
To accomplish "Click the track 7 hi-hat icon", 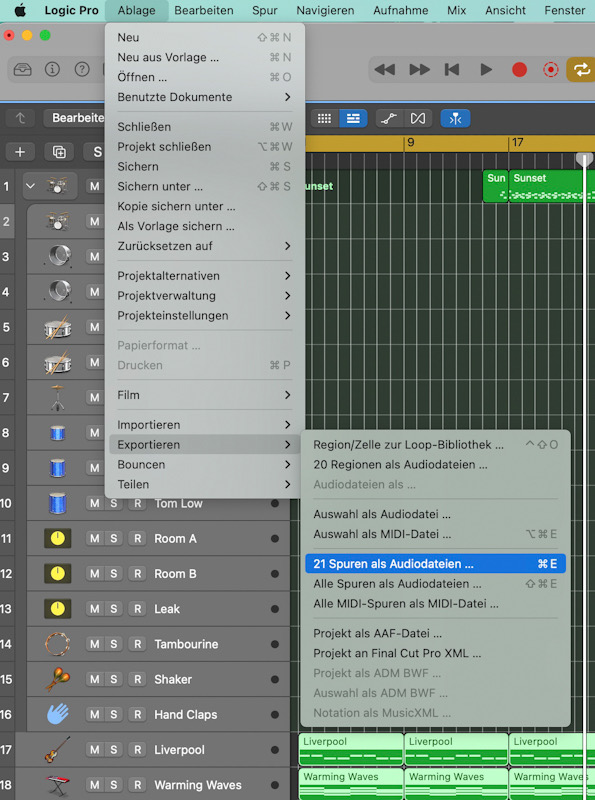I will pyautogui.click(x=57, y=397).
